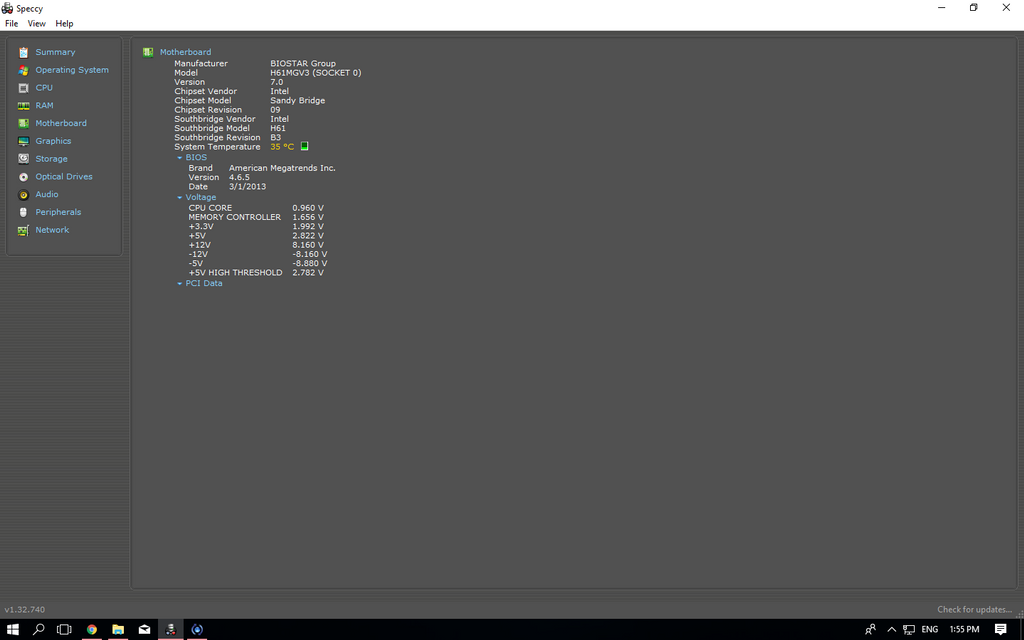Click the Speccy taskbar icon
Screen dimensions: 1024x640
(x=170, y=630)
